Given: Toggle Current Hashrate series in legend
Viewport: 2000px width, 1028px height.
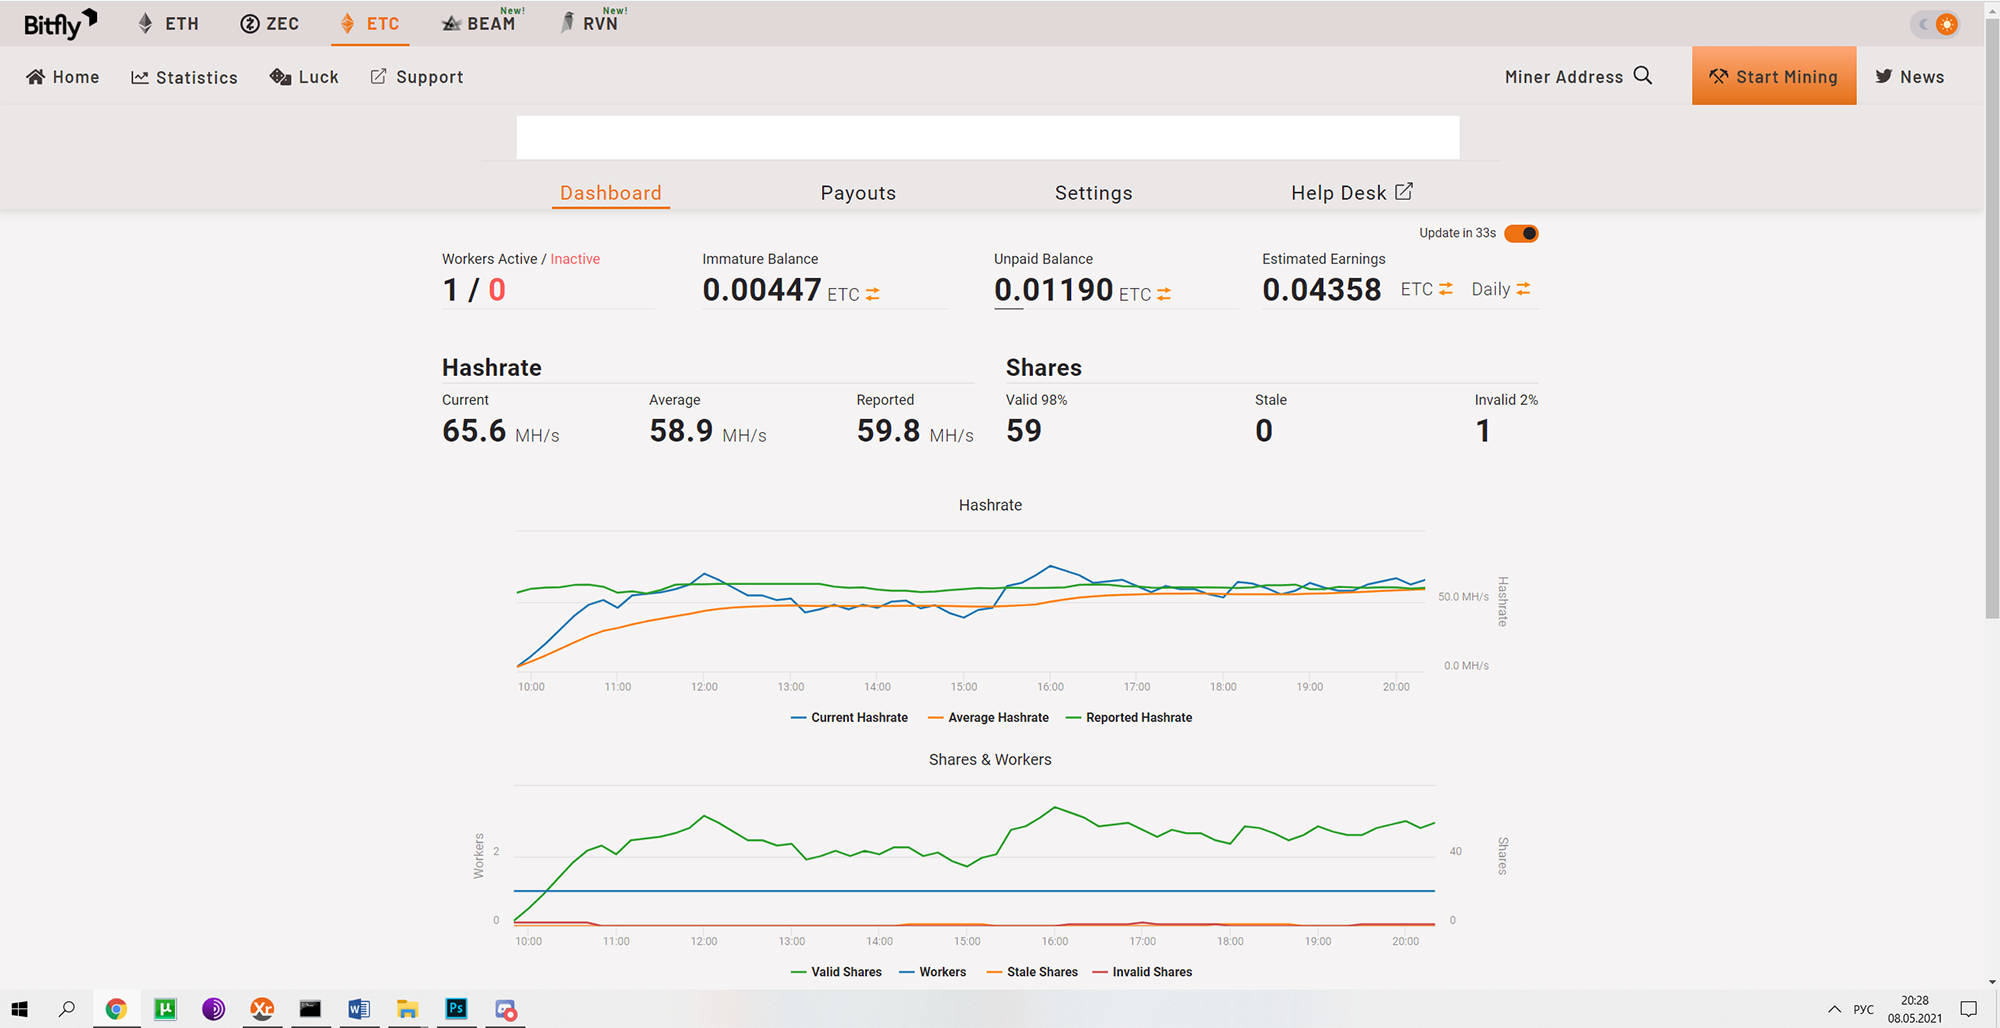Looking at the screenshot, I should tap(850, 718).
